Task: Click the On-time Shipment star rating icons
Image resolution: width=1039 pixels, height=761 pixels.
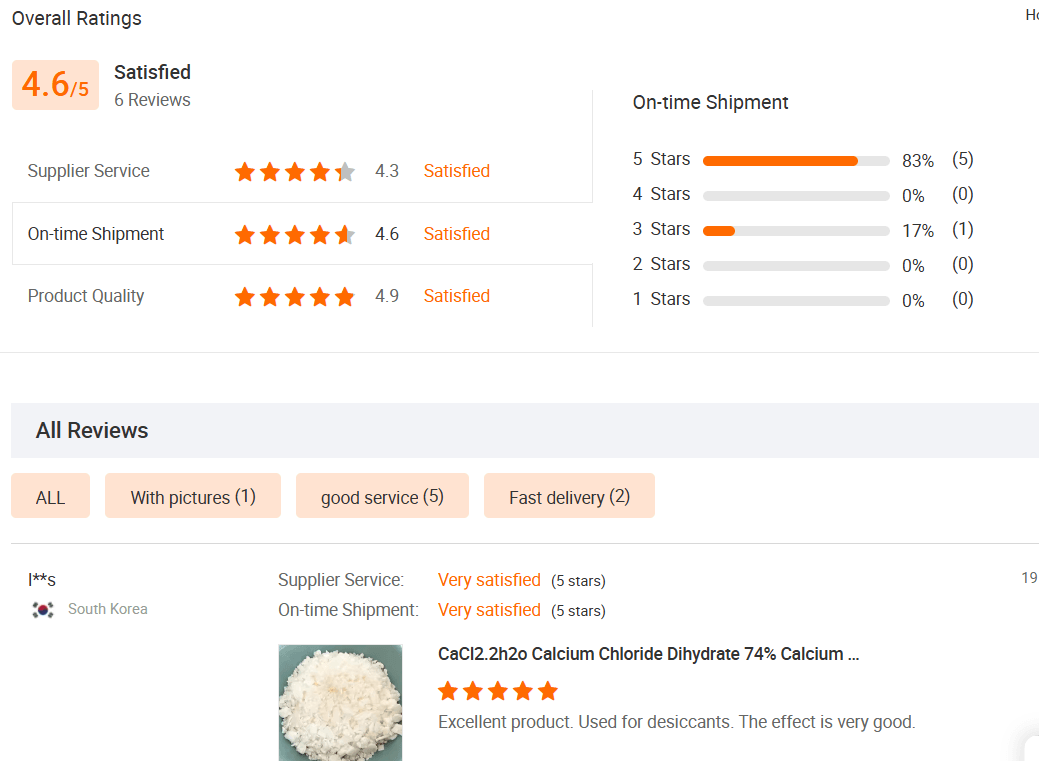Action: tap(294, 235)
